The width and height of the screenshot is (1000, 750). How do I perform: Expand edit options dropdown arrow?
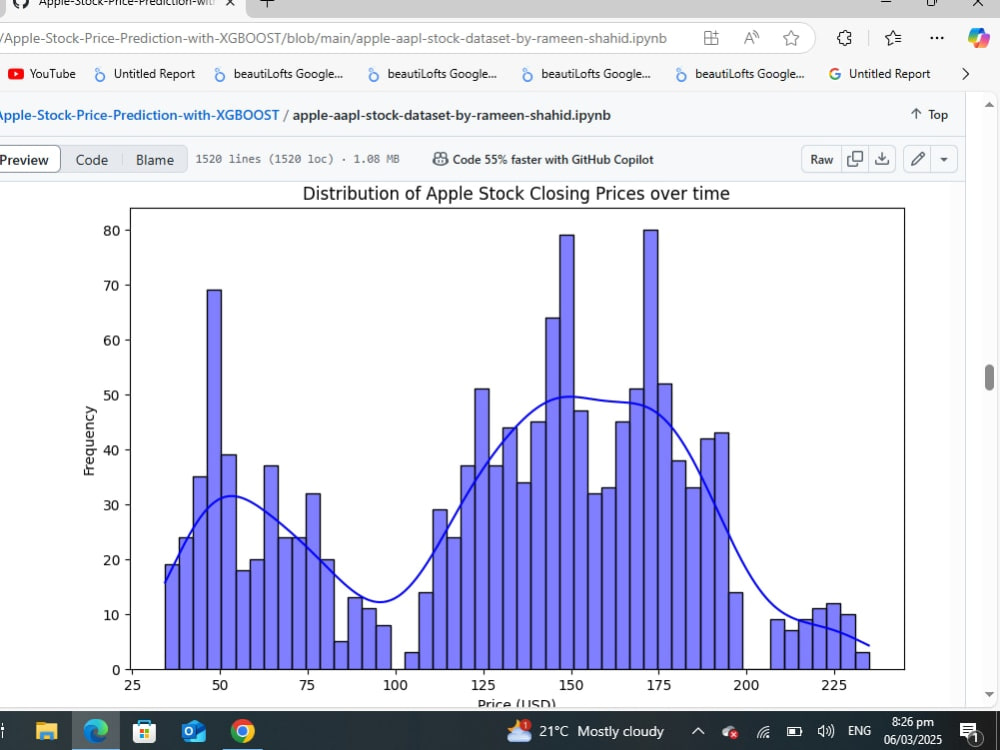(944, 159)
